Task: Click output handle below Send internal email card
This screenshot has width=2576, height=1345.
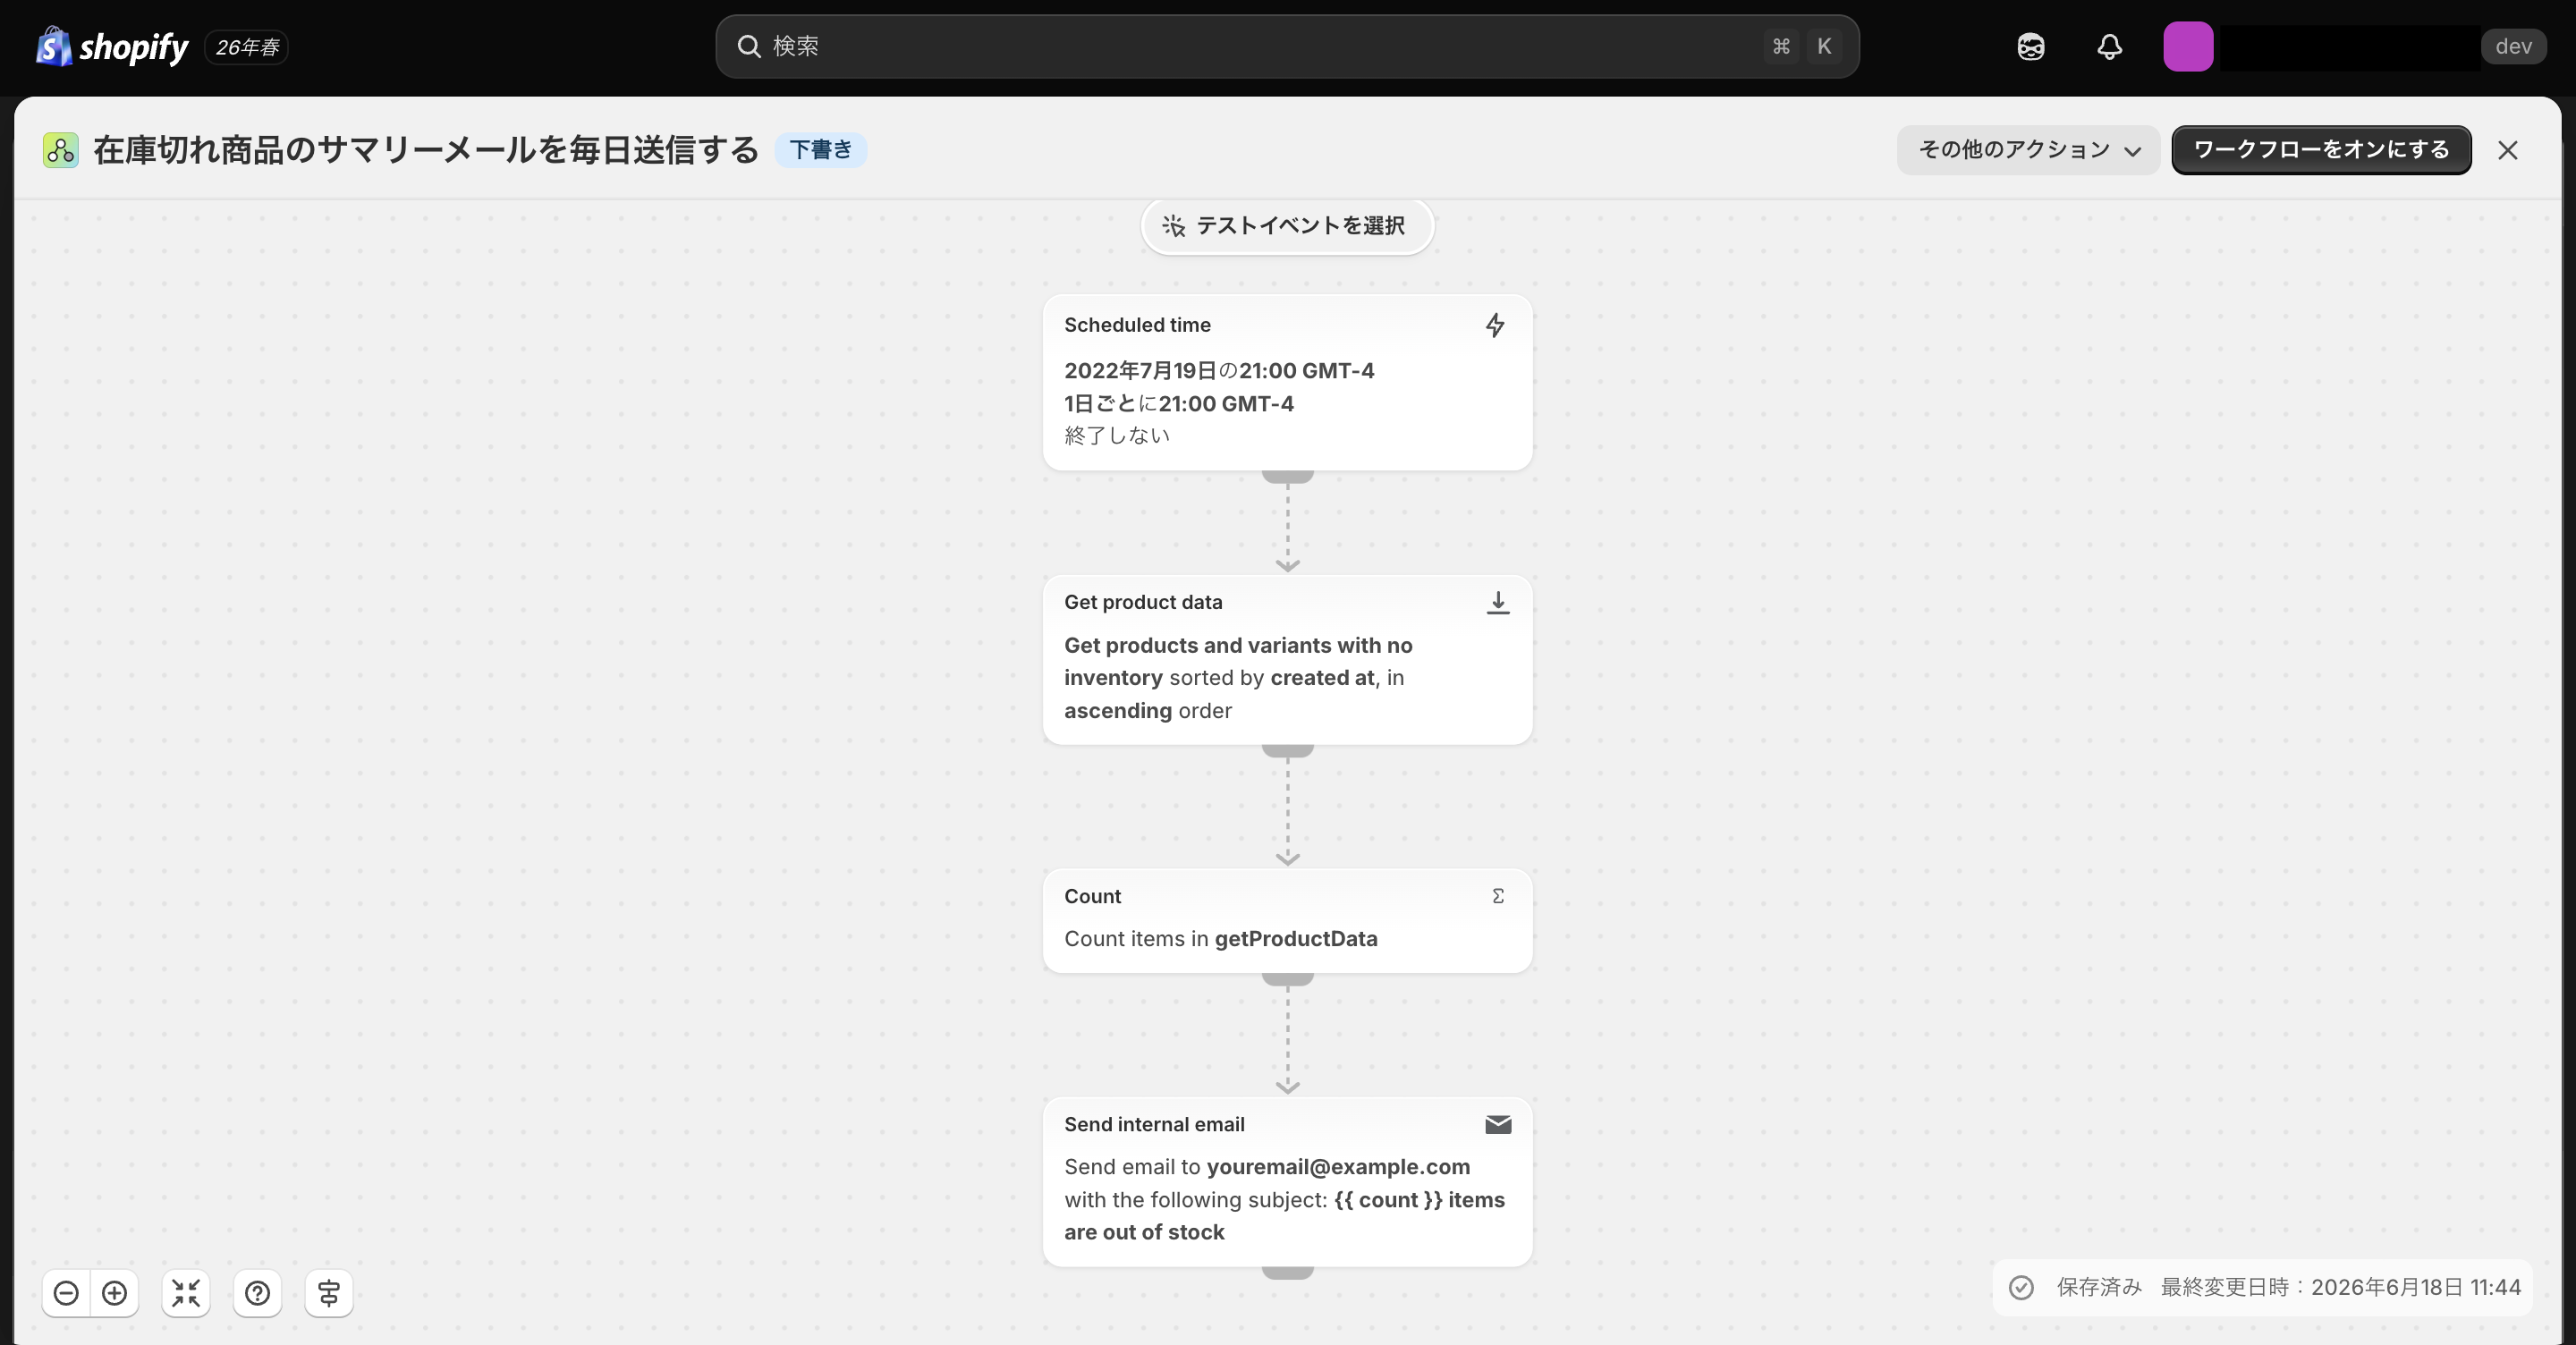Action: [1287, 1273]
